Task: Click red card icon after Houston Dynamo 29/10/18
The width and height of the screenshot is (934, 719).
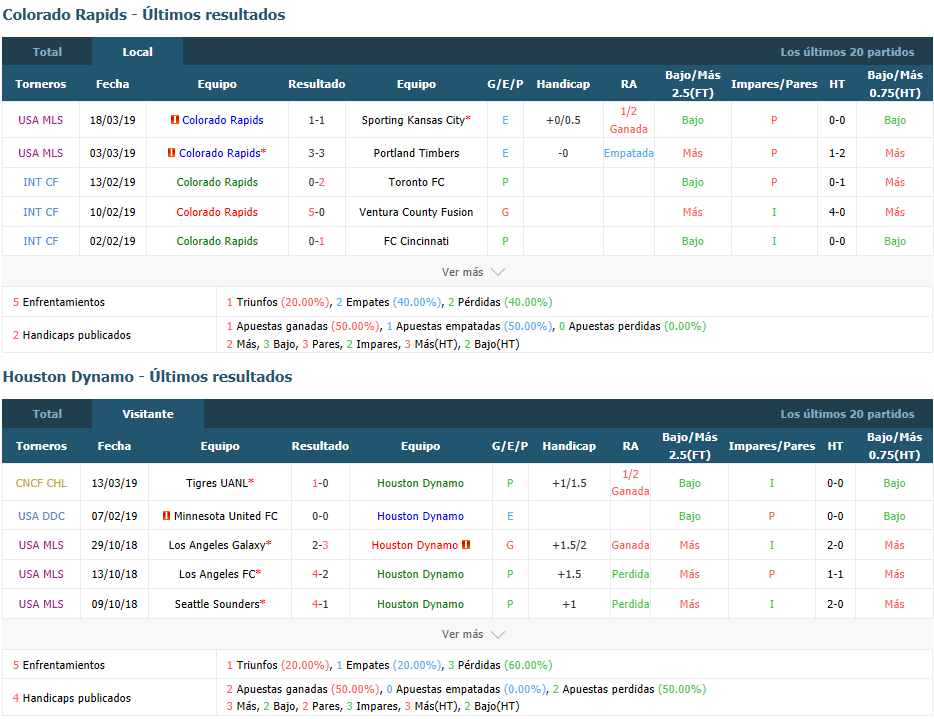Action: [x=466, y=544]
